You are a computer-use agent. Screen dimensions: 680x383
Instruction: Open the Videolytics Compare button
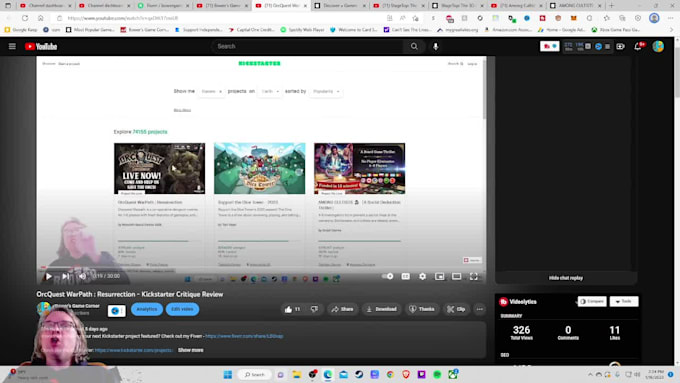tap(592, 301)
